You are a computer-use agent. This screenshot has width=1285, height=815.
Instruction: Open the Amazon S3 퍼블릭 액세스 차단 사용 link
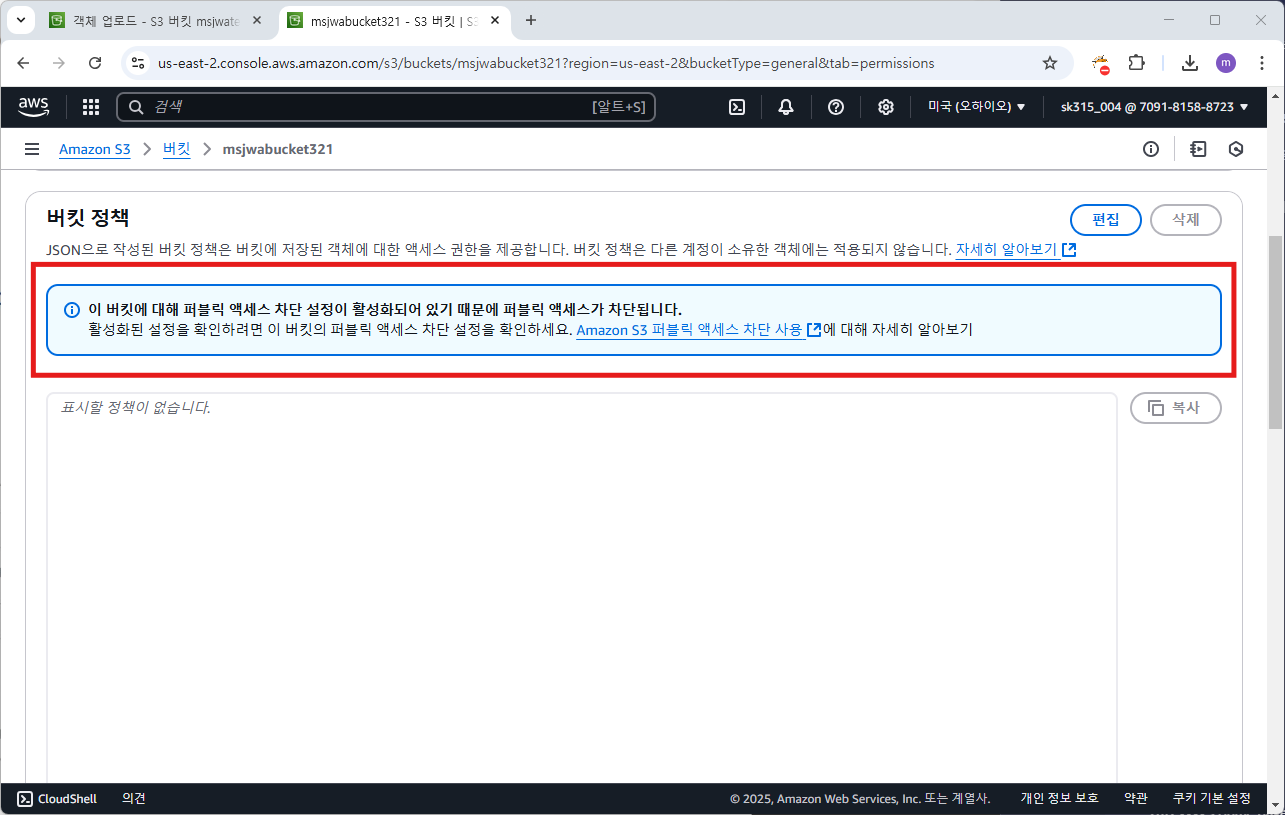tap(699, 330)
